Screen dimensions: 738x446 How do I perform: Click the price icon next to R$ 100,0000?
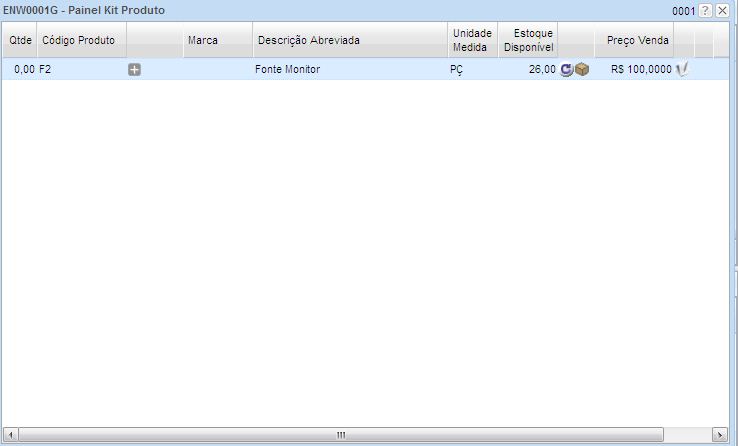tap(682, 70)
